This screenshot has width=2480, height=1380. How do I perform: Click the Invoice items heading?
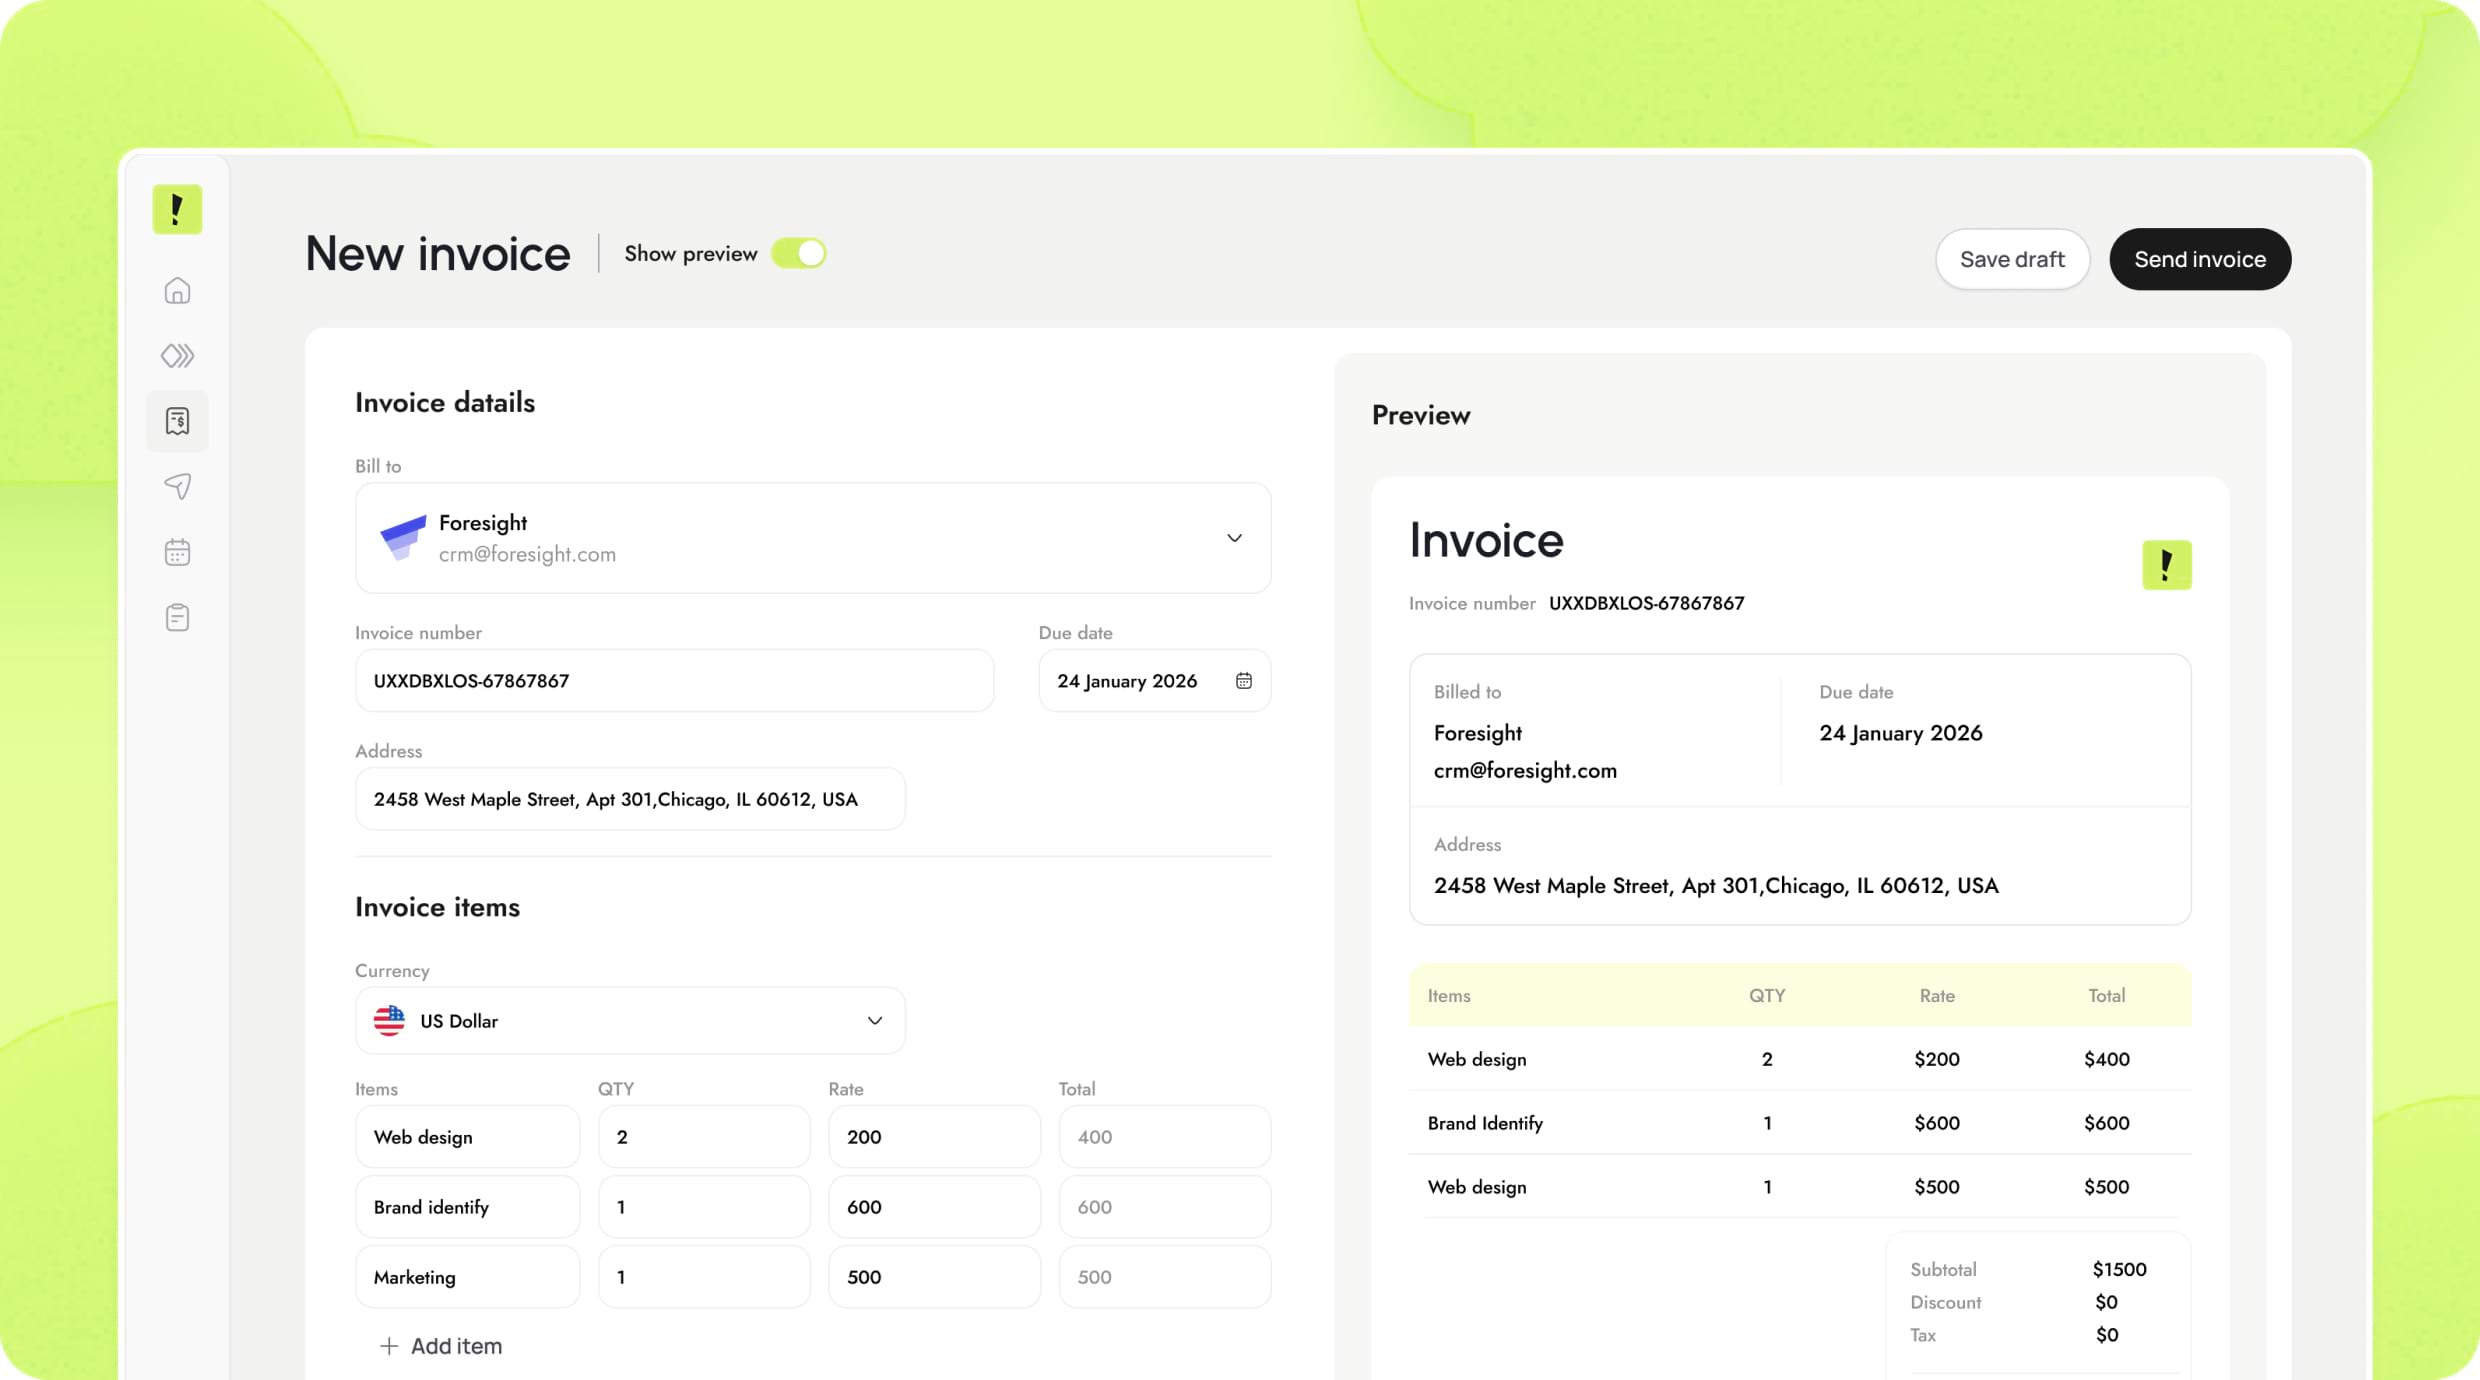(x=437, y=907)
